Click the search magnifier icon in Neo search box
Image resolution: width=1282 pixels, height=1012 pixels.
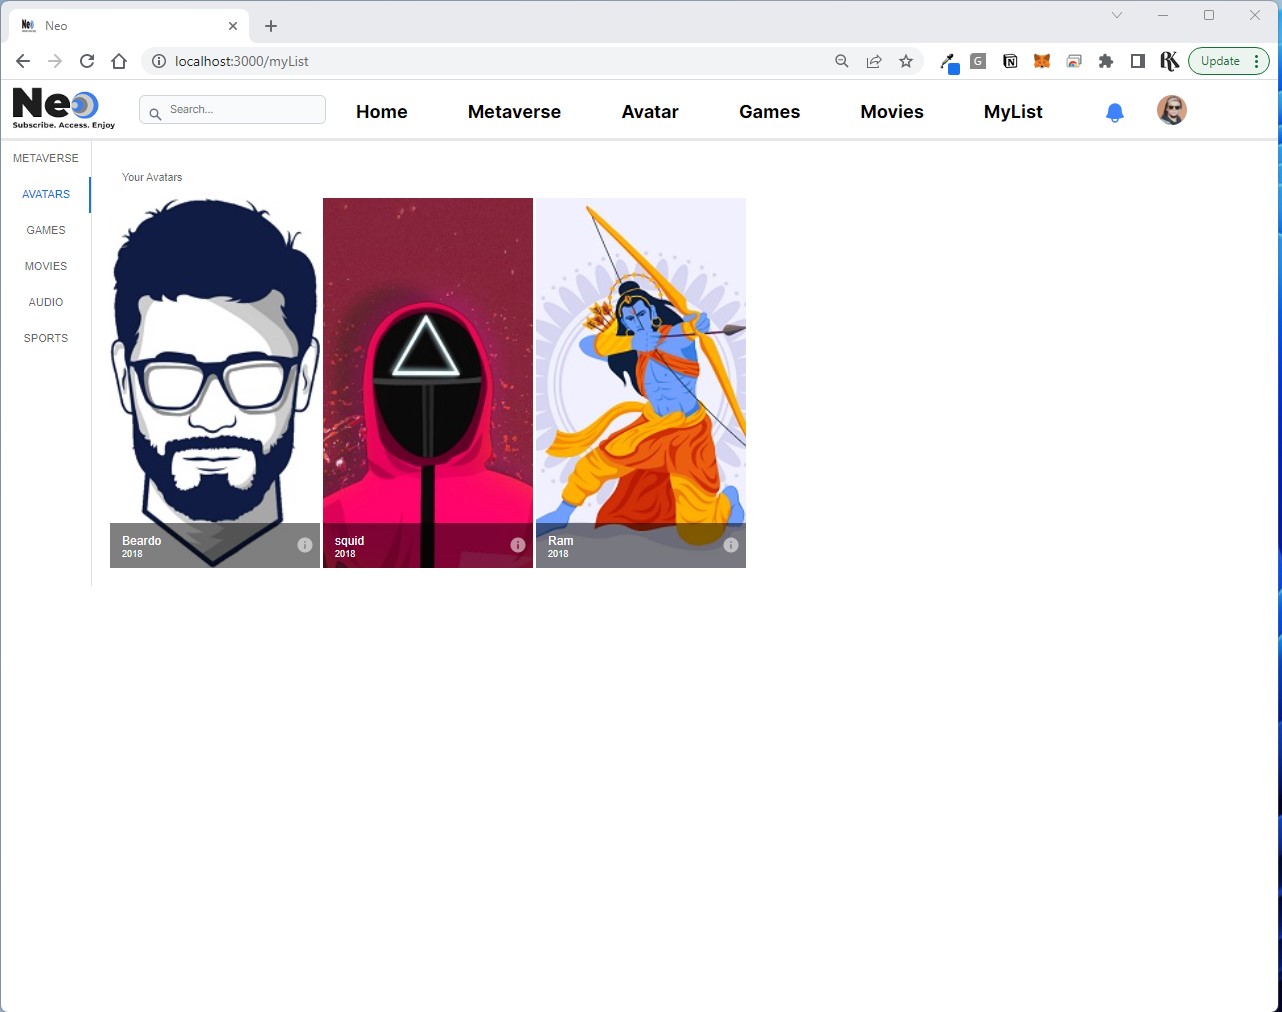[155, 113]
